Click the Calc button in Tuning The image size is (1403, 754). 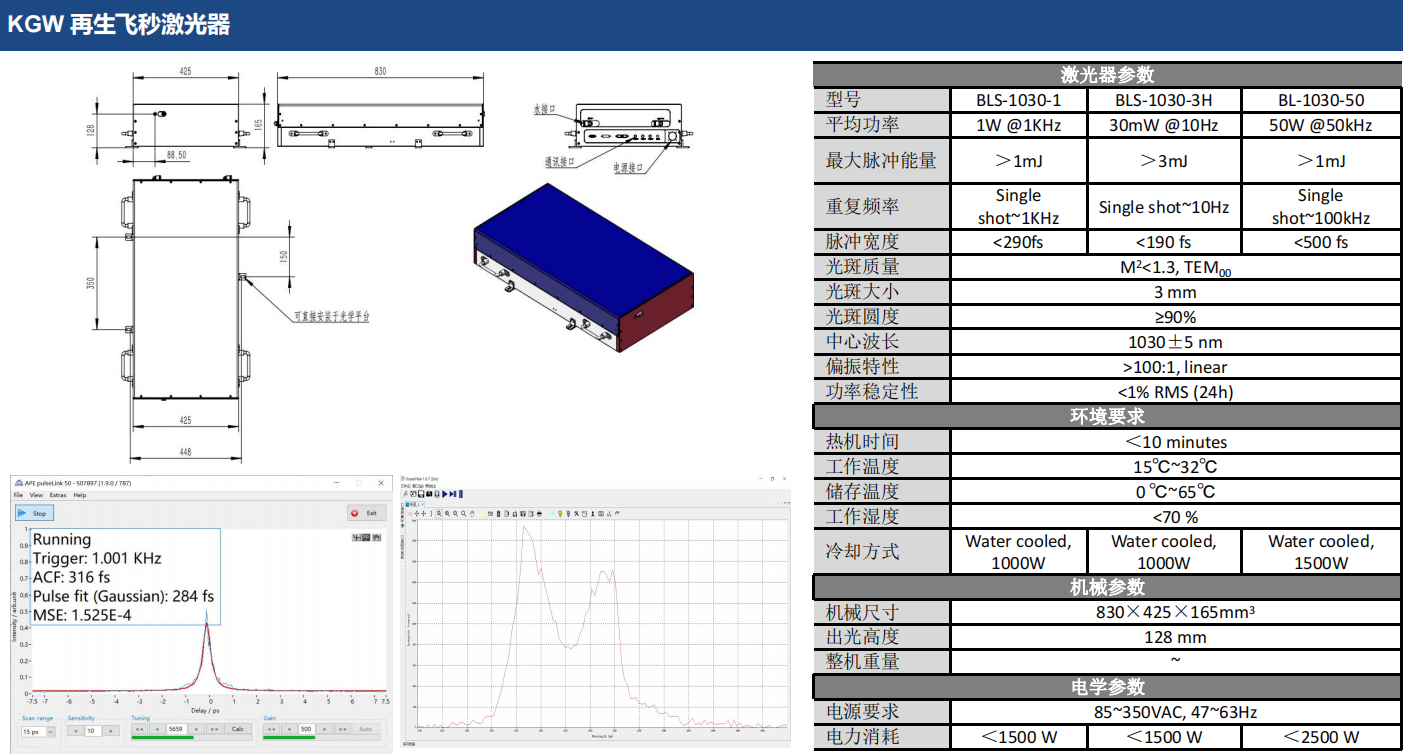coord(238,729)
